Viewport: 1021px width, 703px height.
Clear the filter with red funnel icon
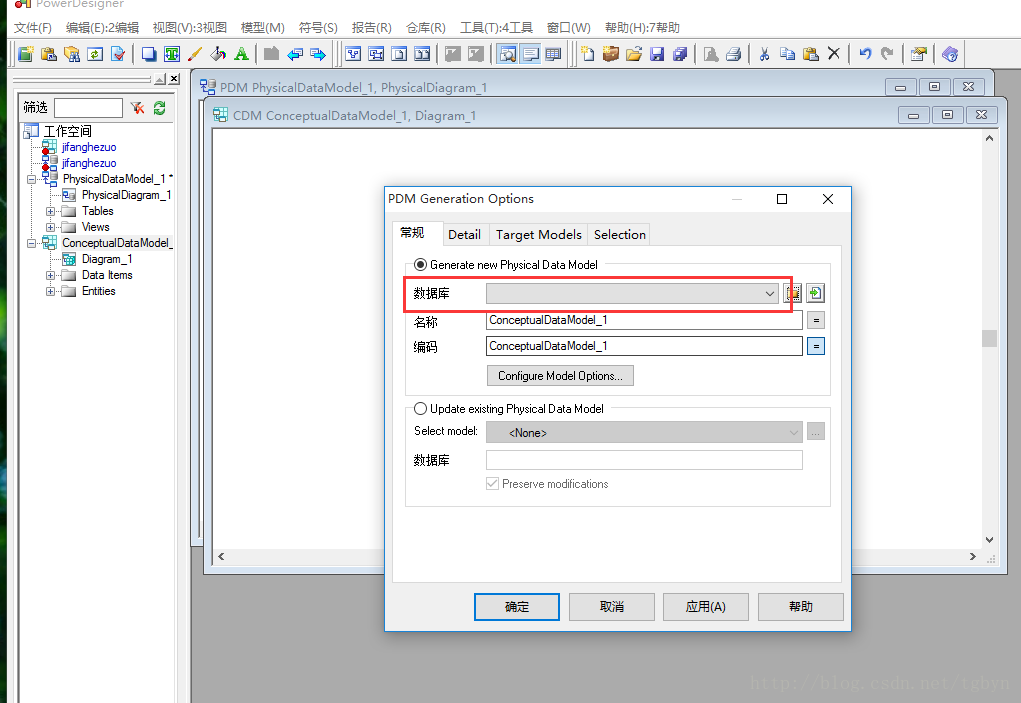coord(137,108)
